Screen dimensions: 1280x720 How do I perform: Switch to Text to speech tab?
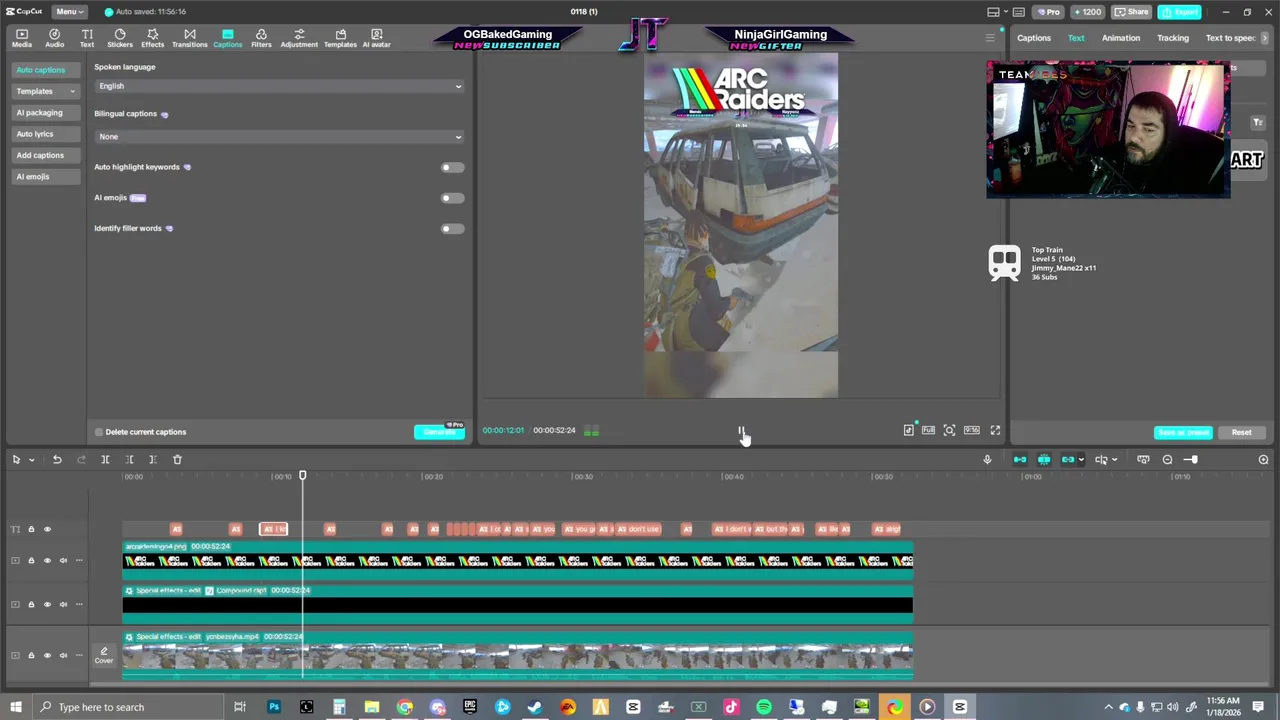(x=1230, y=38)
